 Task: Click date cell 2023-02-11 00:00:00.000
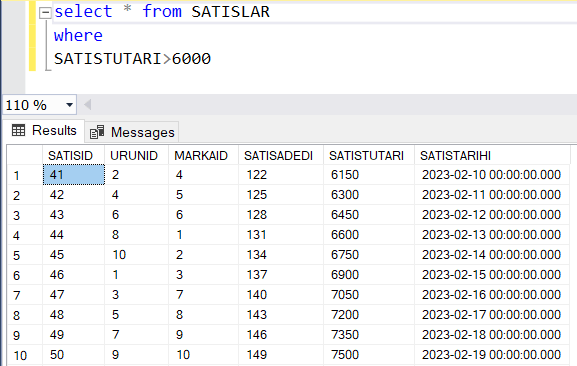coord(492,195)
